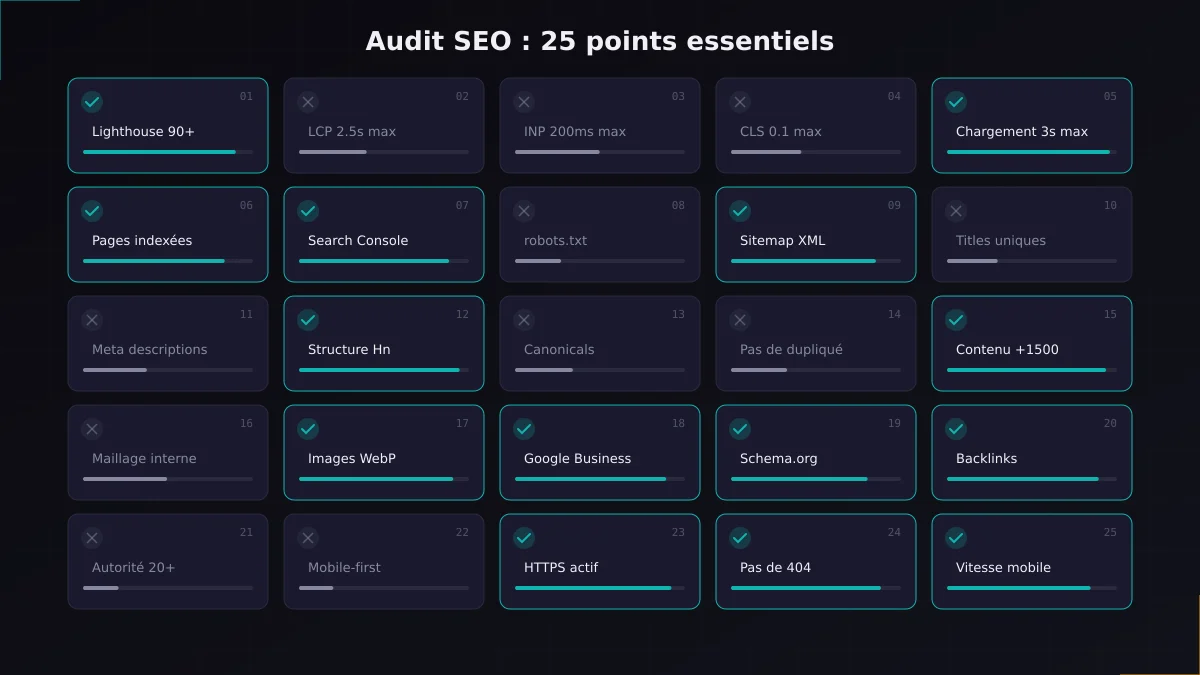Click the Audit SEO page title
Screen dimensions: 1200x675
[600, 41]
